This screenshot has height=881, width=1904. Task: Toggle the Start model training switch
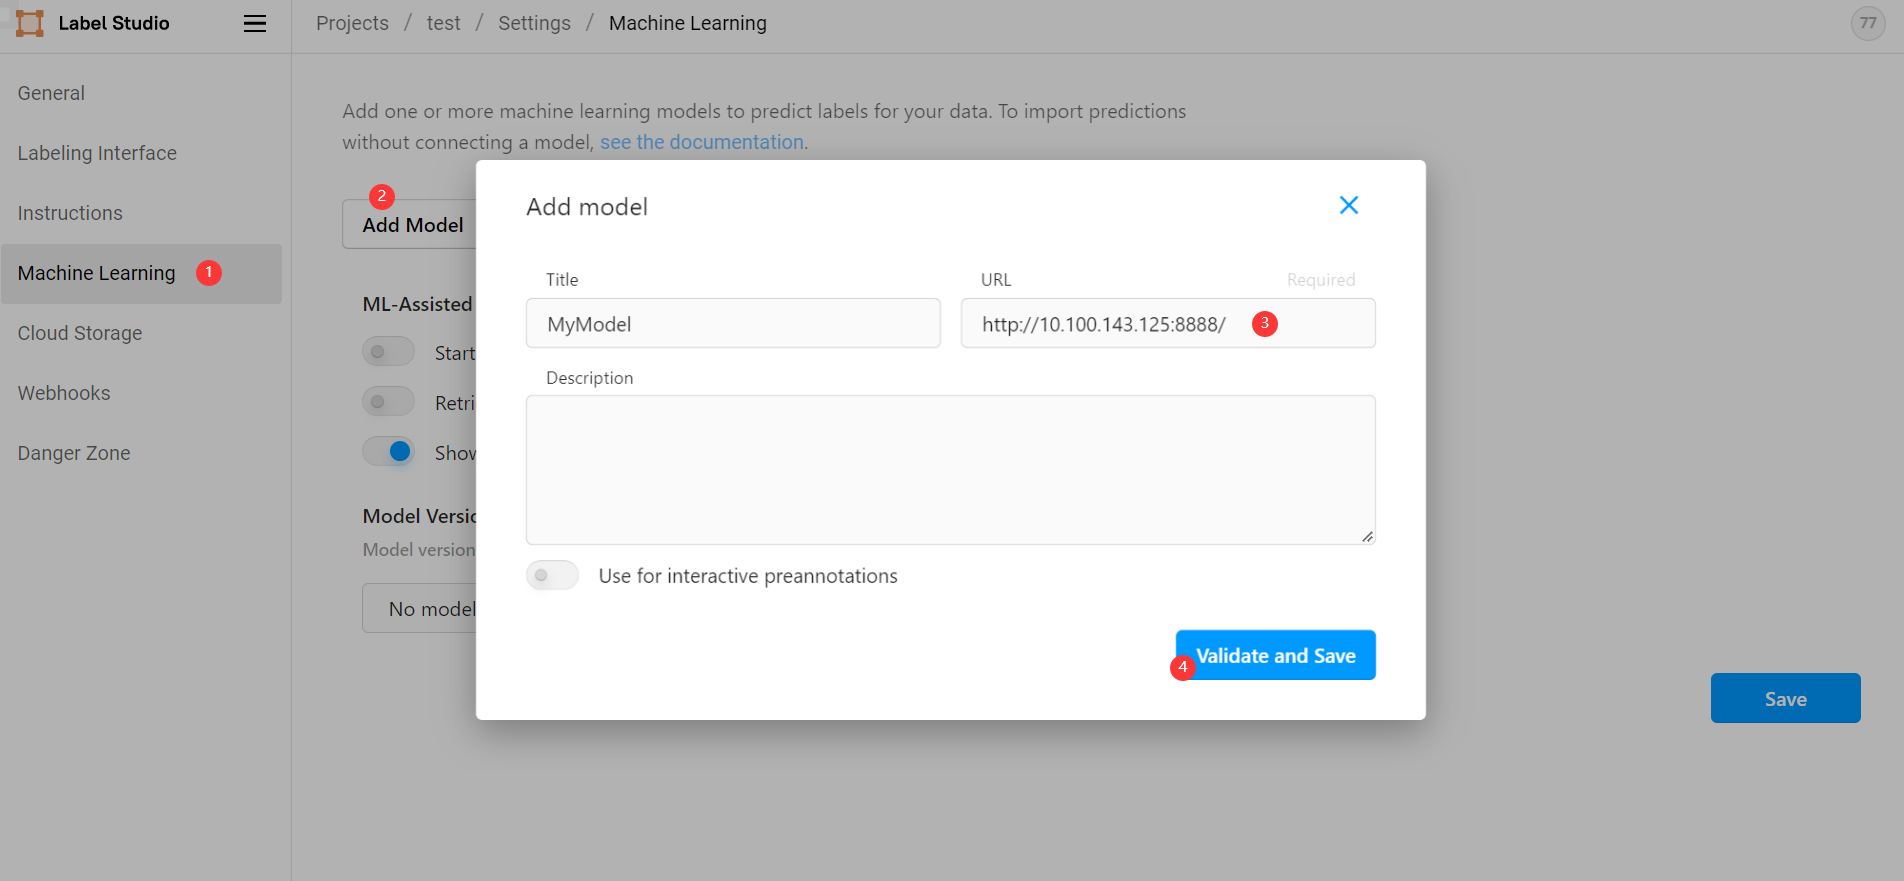point(388,352)
